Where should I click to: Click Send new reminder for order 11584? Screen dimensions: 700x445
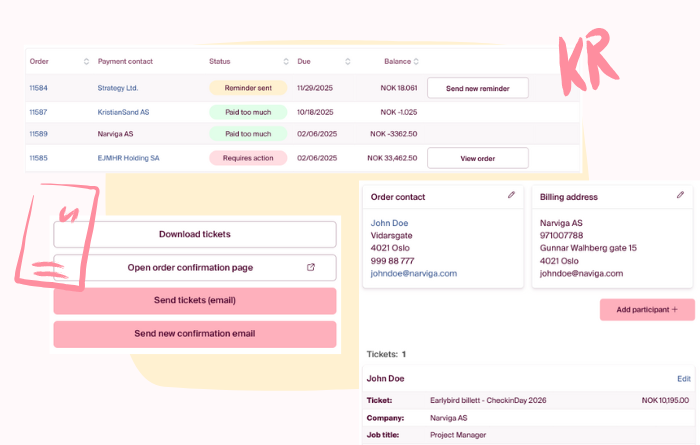click(478, 88)
